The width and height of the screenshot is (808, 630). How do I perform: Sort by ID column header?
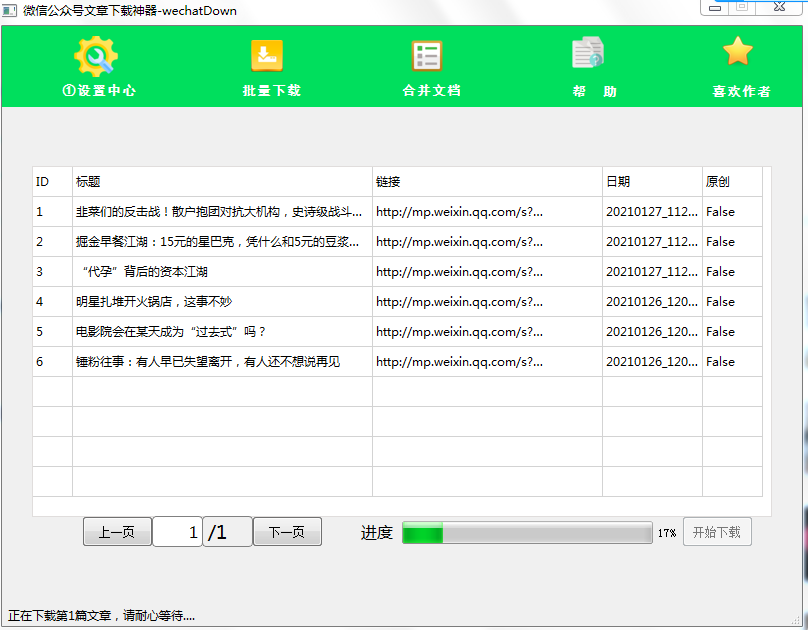click(x=53, y=181)
